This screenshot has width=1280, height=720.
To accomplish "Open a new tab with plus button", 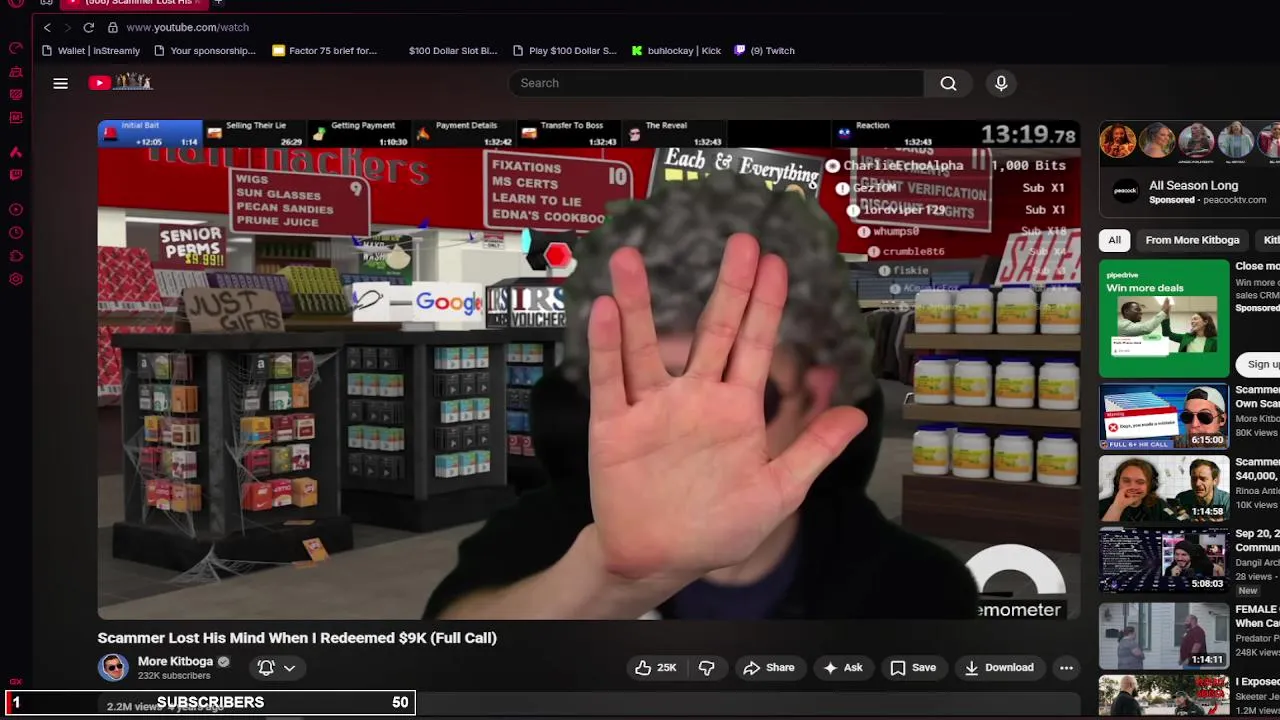I will tap(218, 3).
